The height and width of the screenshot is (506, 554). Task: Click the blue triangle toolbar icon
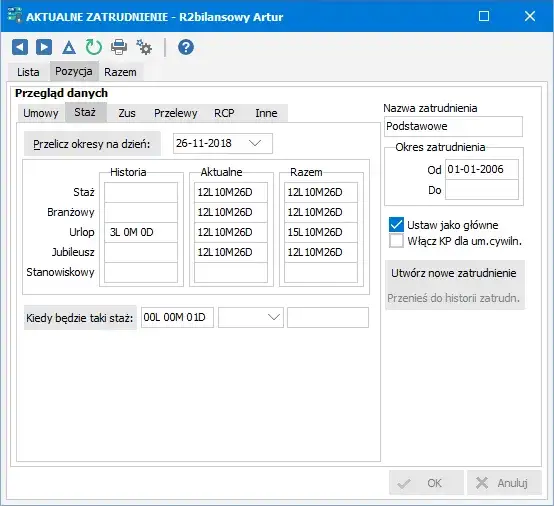69,47
